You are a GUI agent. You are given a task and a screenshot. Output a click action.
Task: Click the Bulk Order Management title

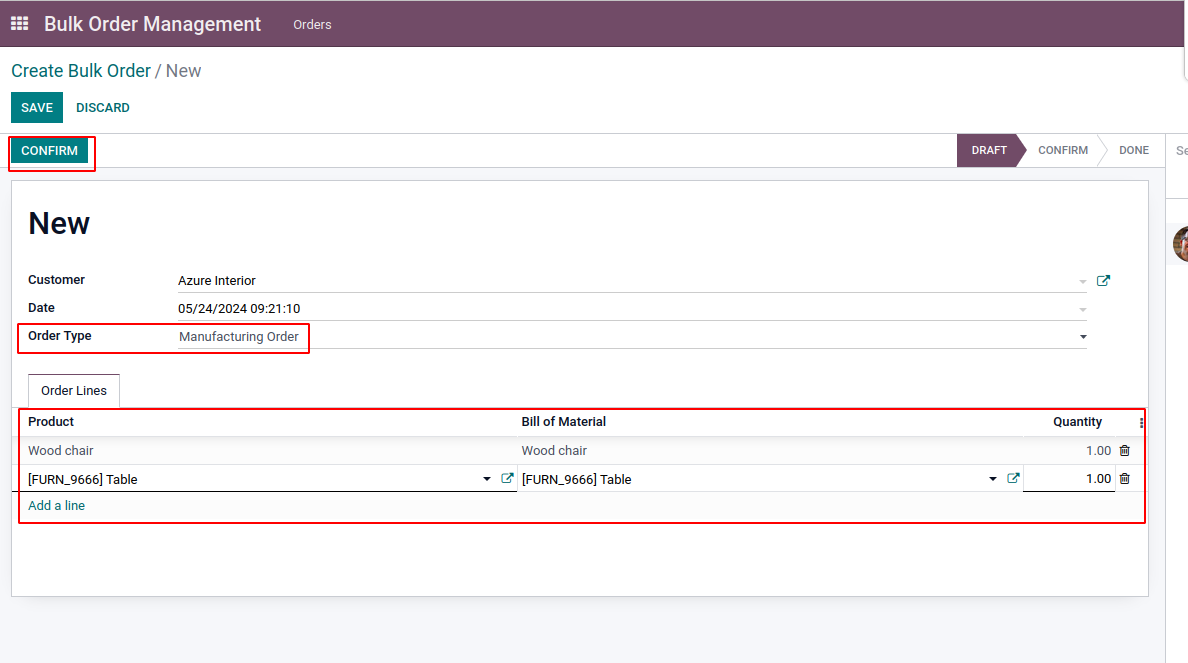click(152, 24)
